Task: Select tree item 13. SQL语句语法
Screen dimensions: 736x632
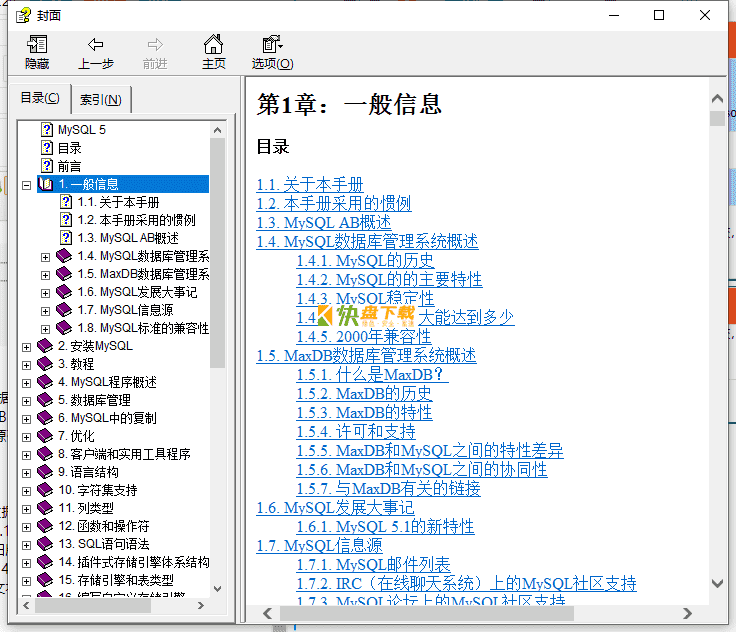Action: click(x=104, y=544)
